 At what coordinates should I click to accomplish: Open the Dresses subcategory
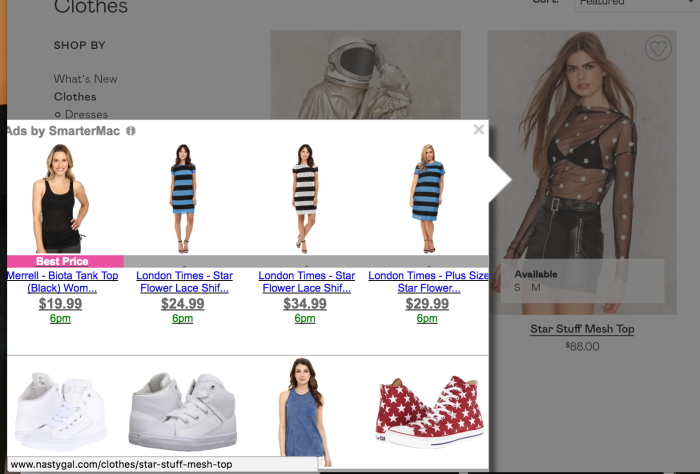pyautogui.click(x=87, y=114)
